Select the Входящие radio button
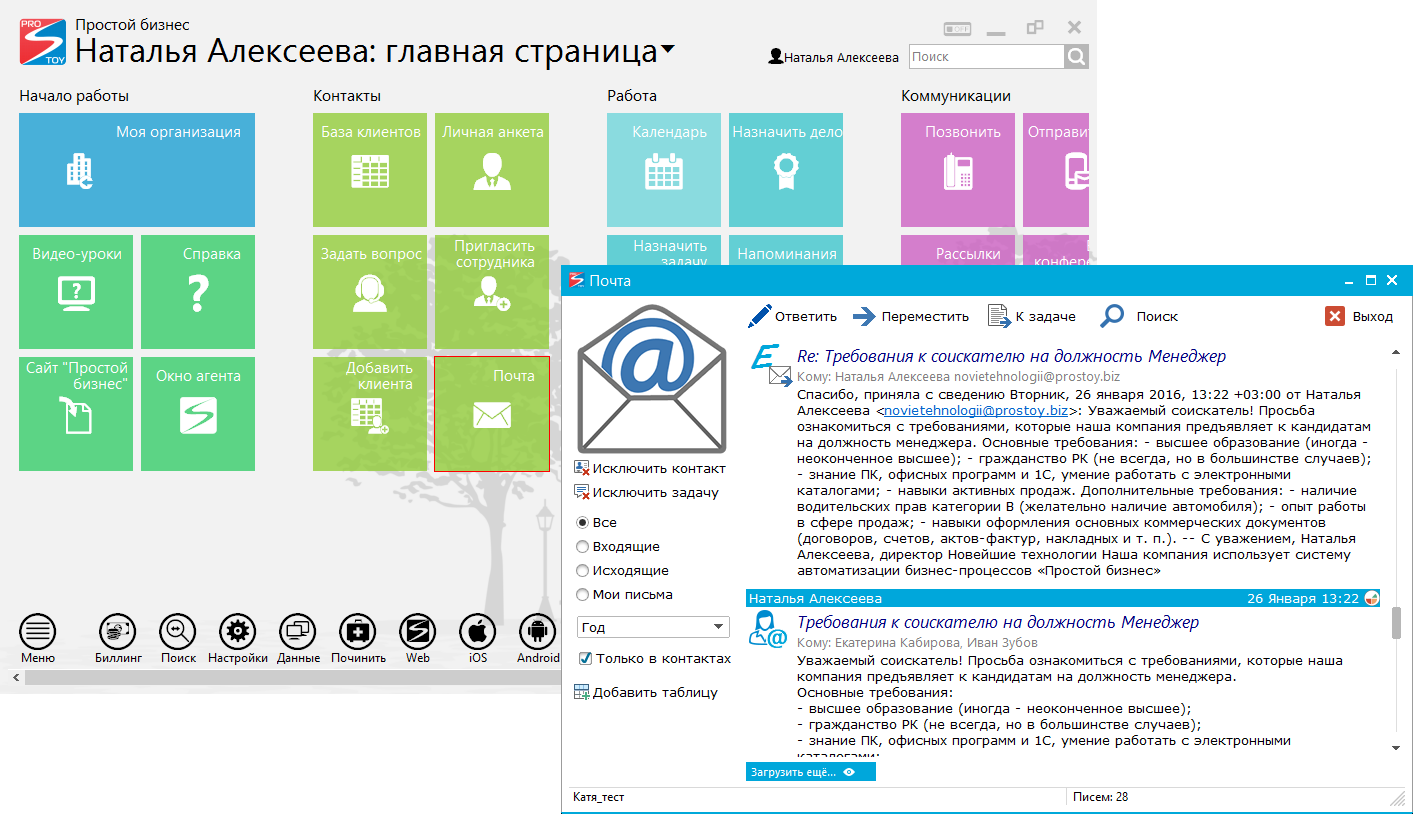This screenshot has height=818, width=1420. 583,547
